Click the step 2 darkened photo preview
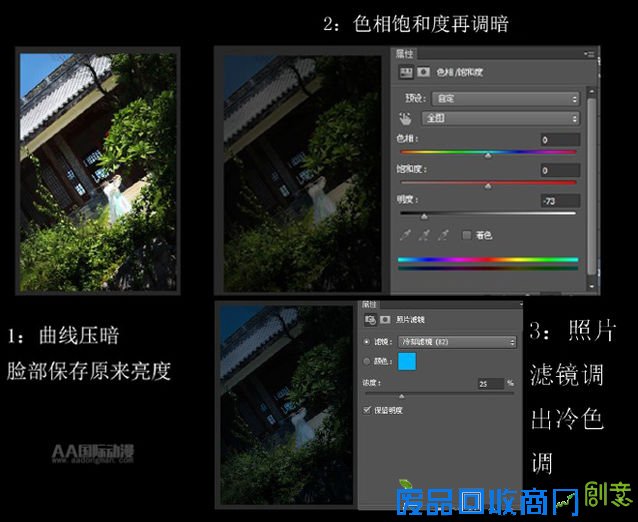This screenshot has height=522, width=638. (302, 174)
